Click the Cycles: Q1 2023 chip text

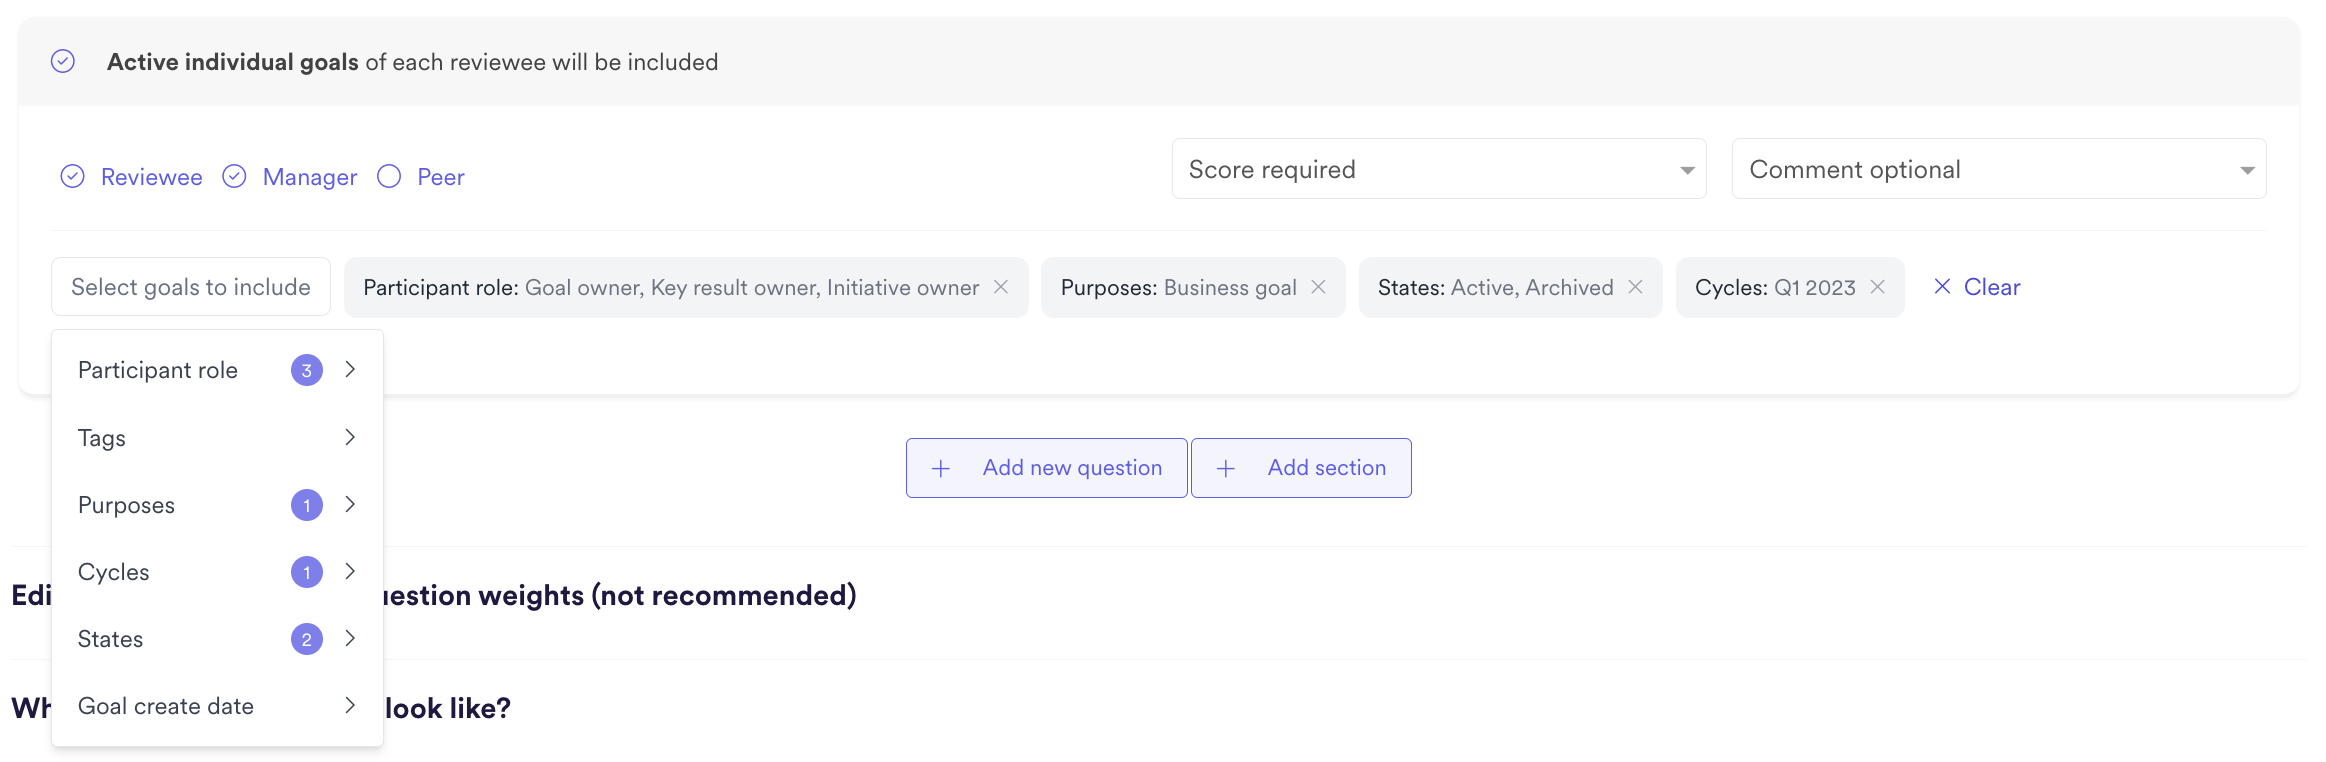(1775, 288)
